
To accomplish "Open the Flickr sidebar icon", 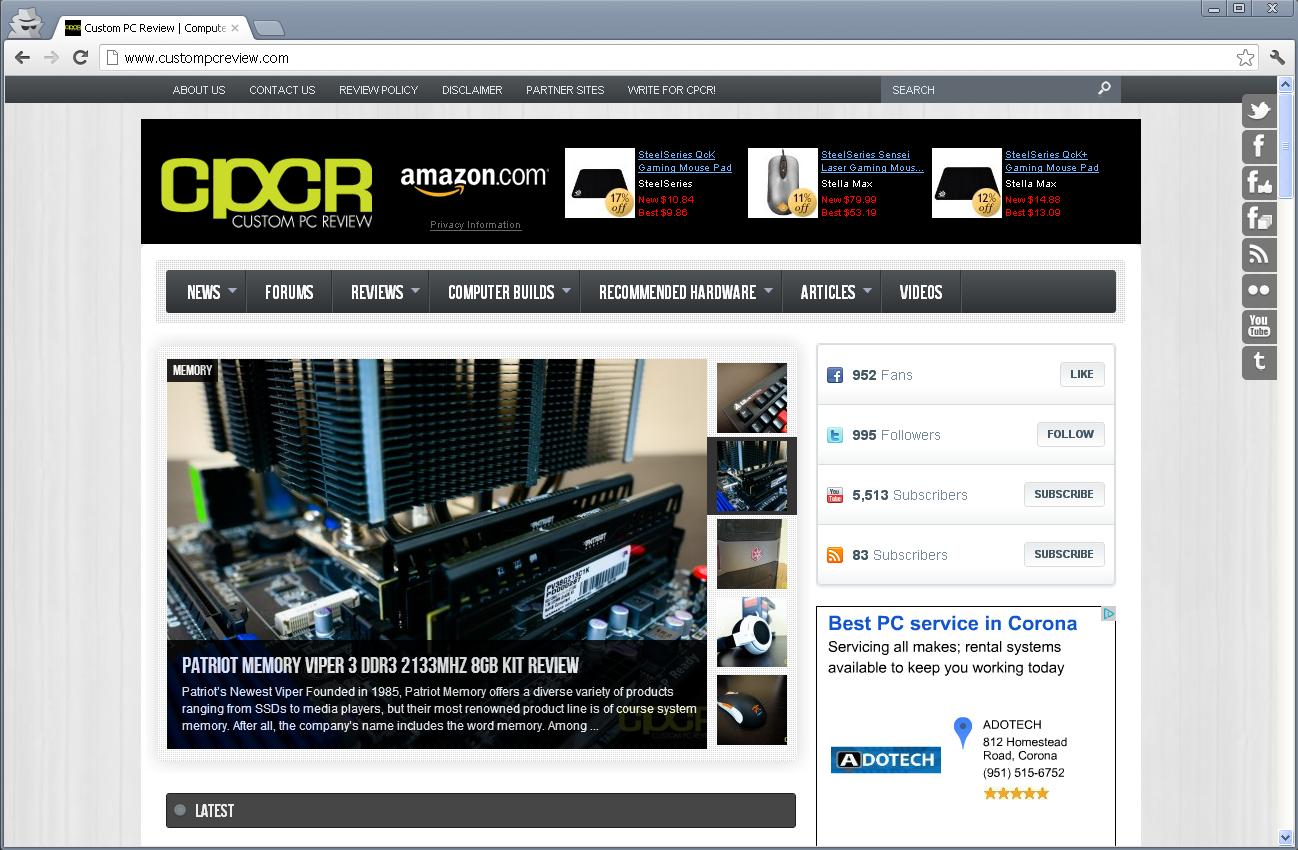I will click(x=1259, y=290).
